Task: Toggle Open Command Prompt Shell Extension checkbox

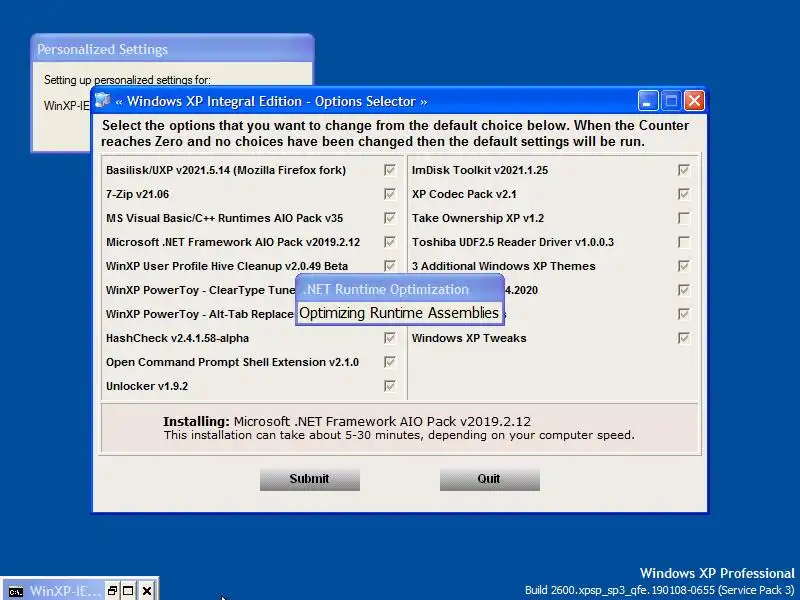Action: click(x=390, y=362)
